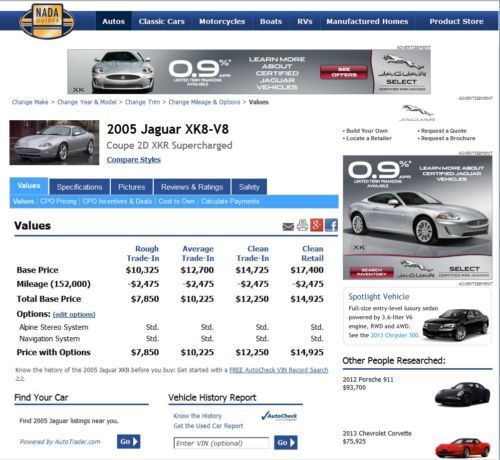Open Manufactured Homes section
Screen dimensions: 500x460
click(367, 21)
